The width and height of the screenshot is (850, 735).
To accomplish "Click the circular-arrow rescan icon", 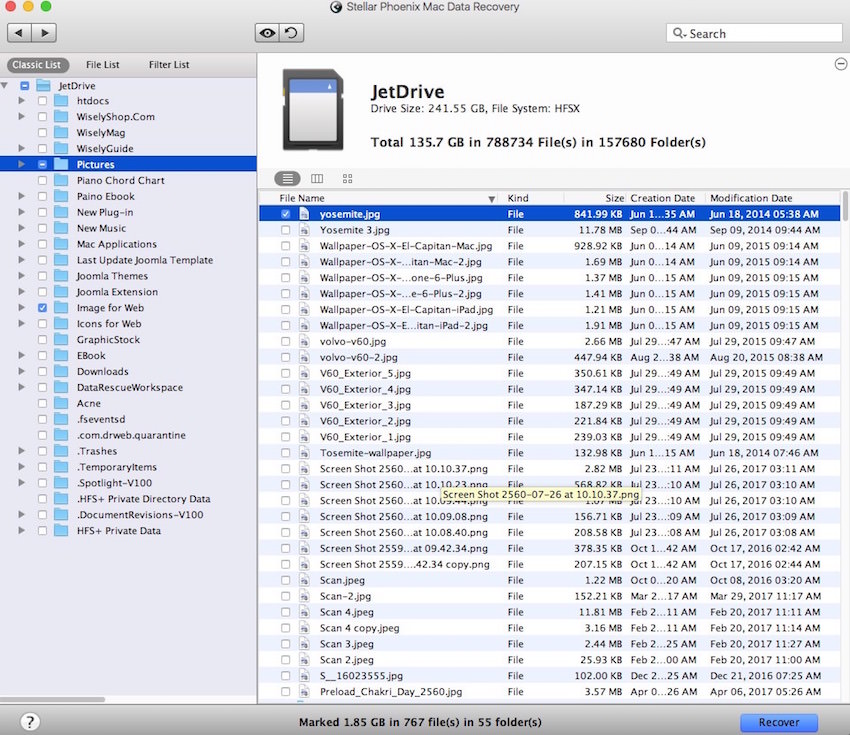I will 292,33.
